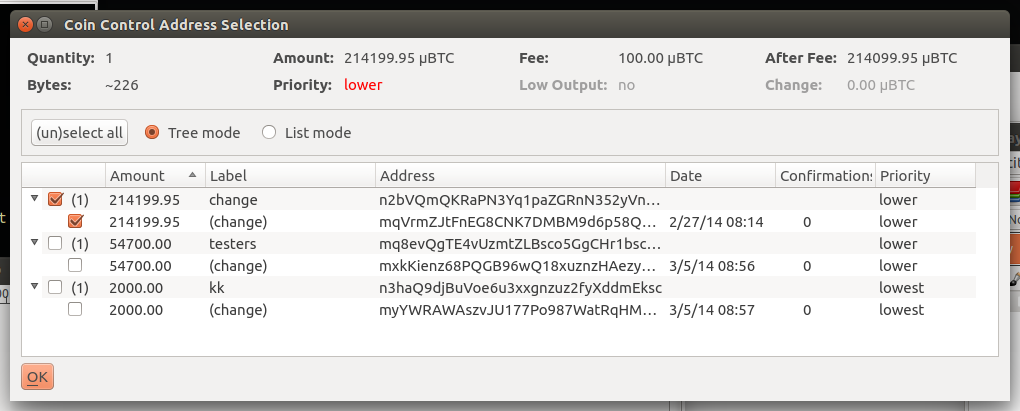
Task: Check the 2000.00 child output checkbox
Action: pyautogui.click(x=75, y=310)
